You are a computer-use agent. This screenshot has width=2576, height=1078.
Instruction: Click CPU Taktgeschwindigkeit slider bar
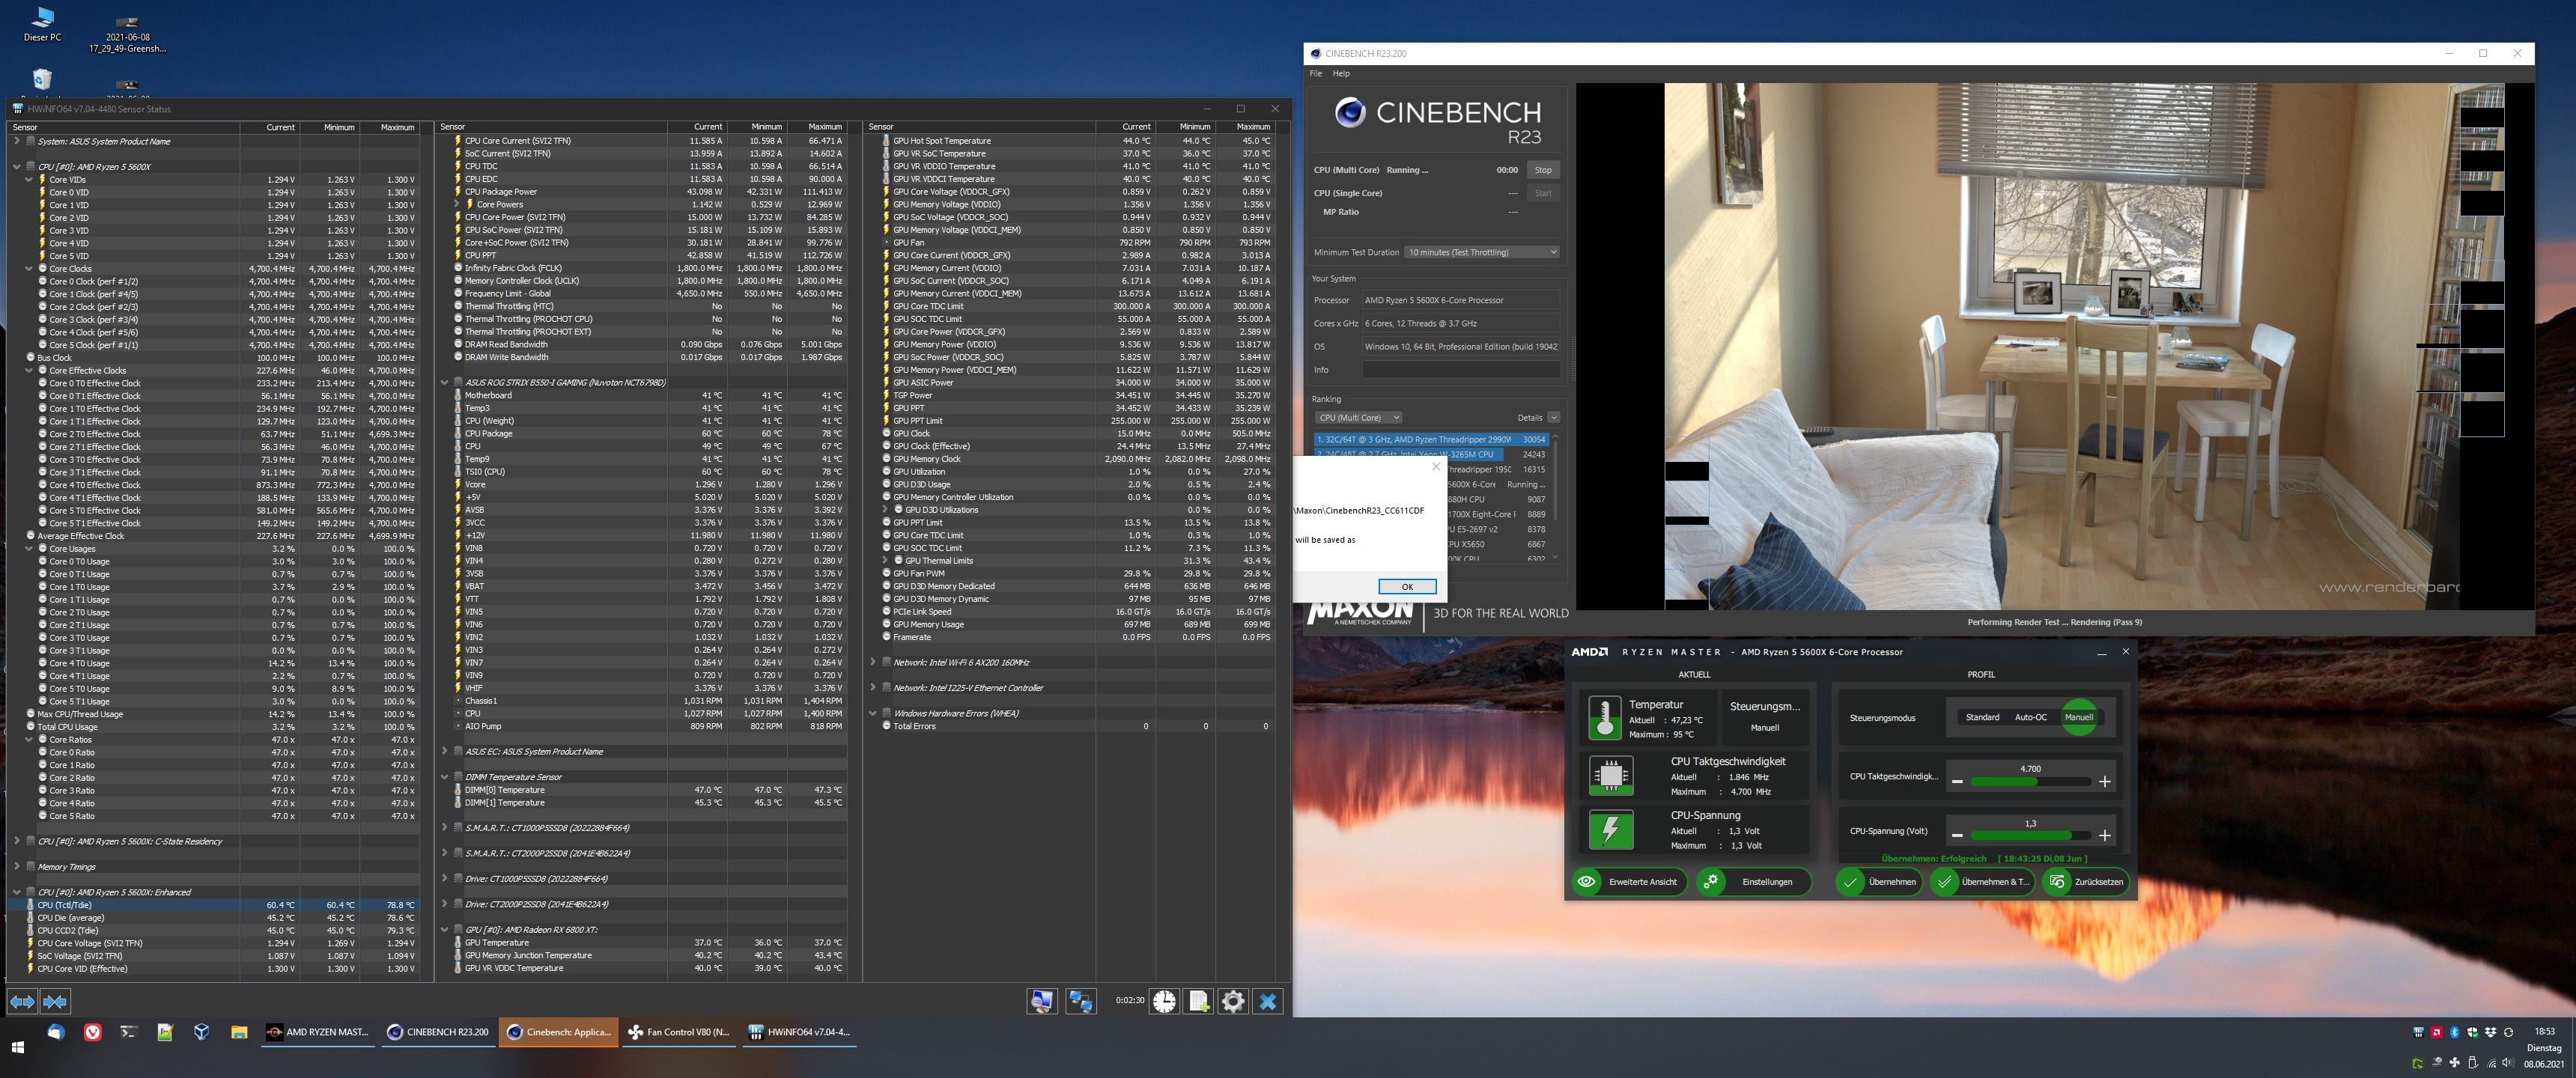coord(2030,782)
